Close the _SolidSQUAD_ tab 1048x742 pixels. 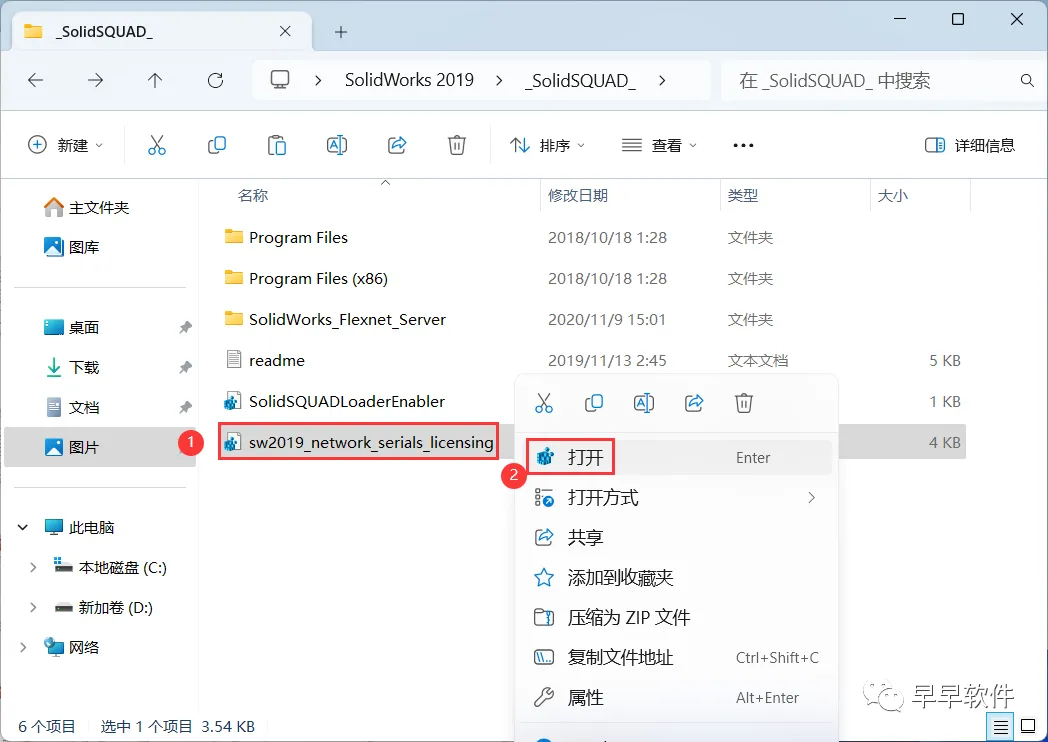(x=285, y=31)
